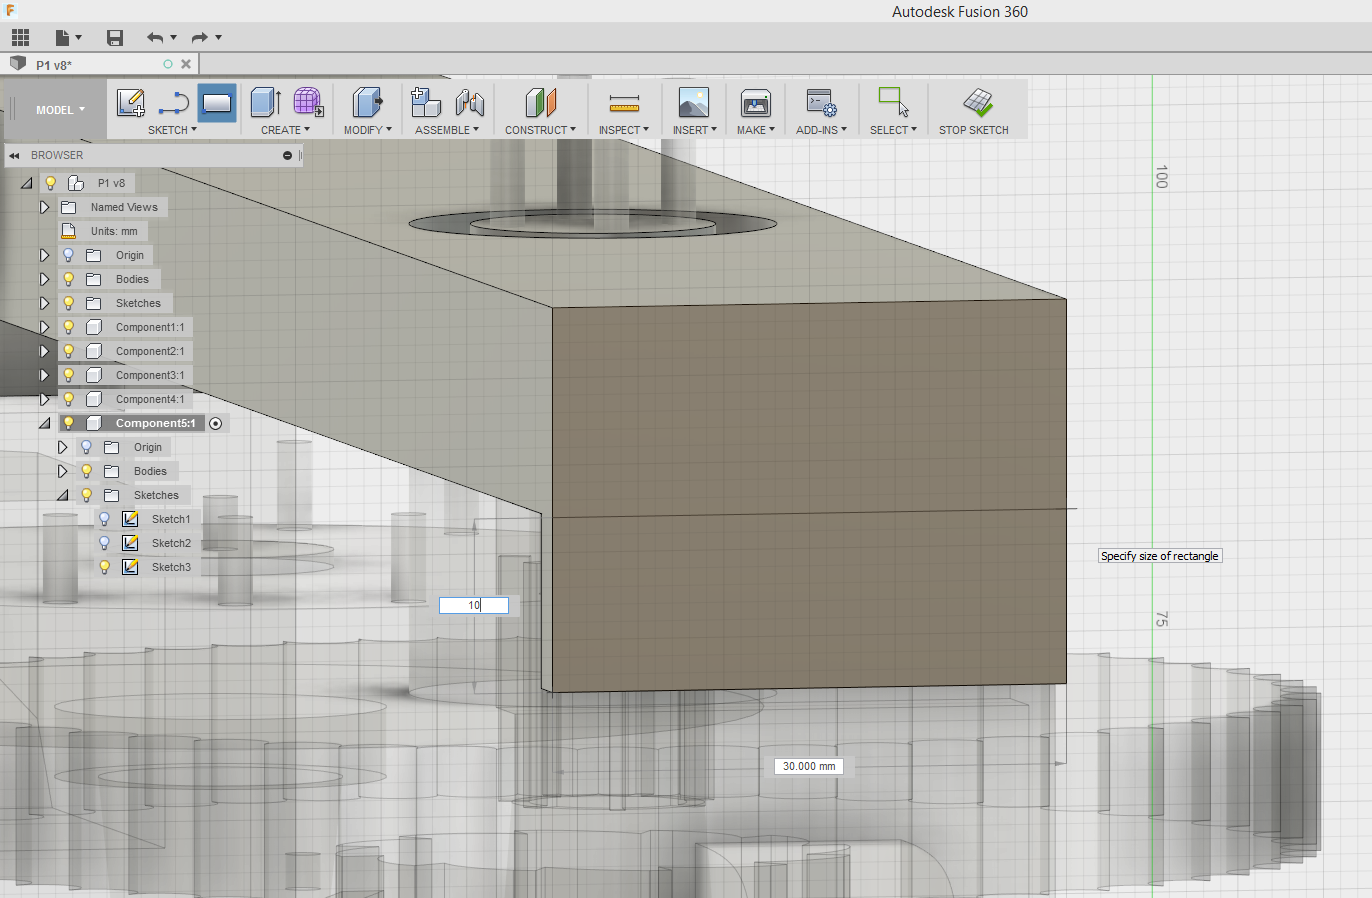Viewport: 1372px width, 898px height.
Task: Open the MODIFY menu
Action: [367, 130]
